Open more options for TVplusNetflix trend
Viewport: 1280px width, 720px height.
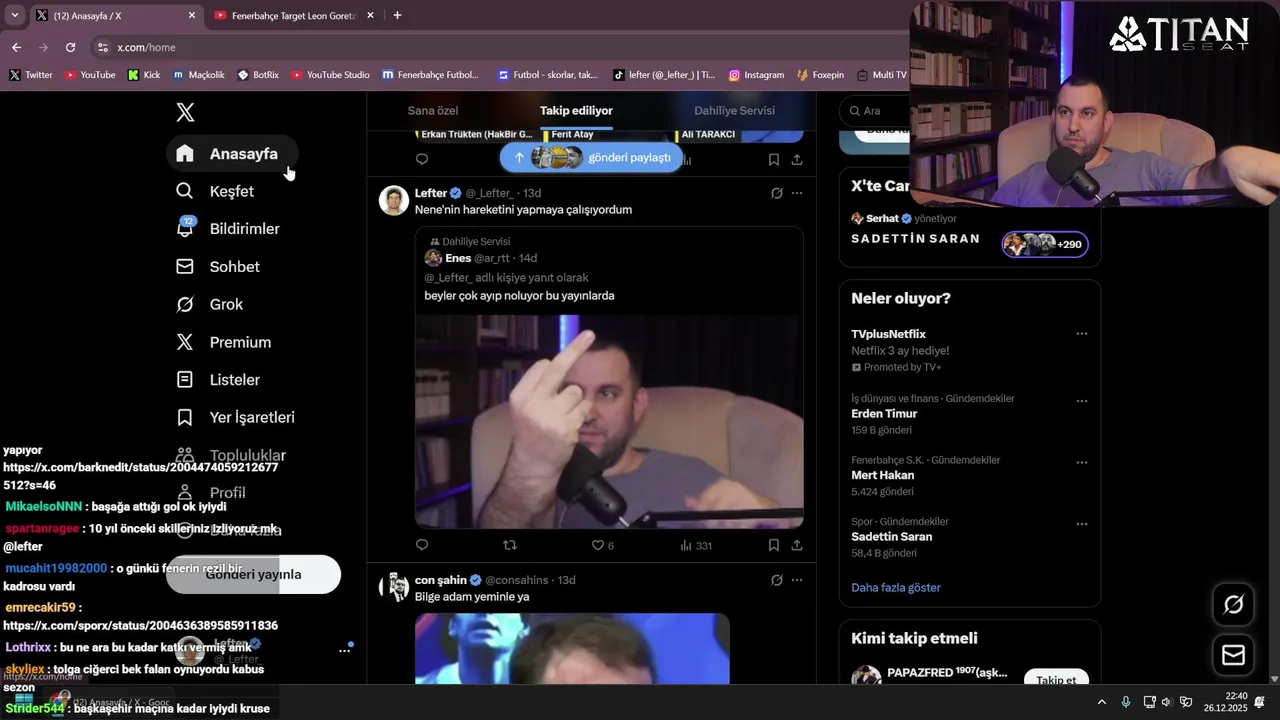1081,334
